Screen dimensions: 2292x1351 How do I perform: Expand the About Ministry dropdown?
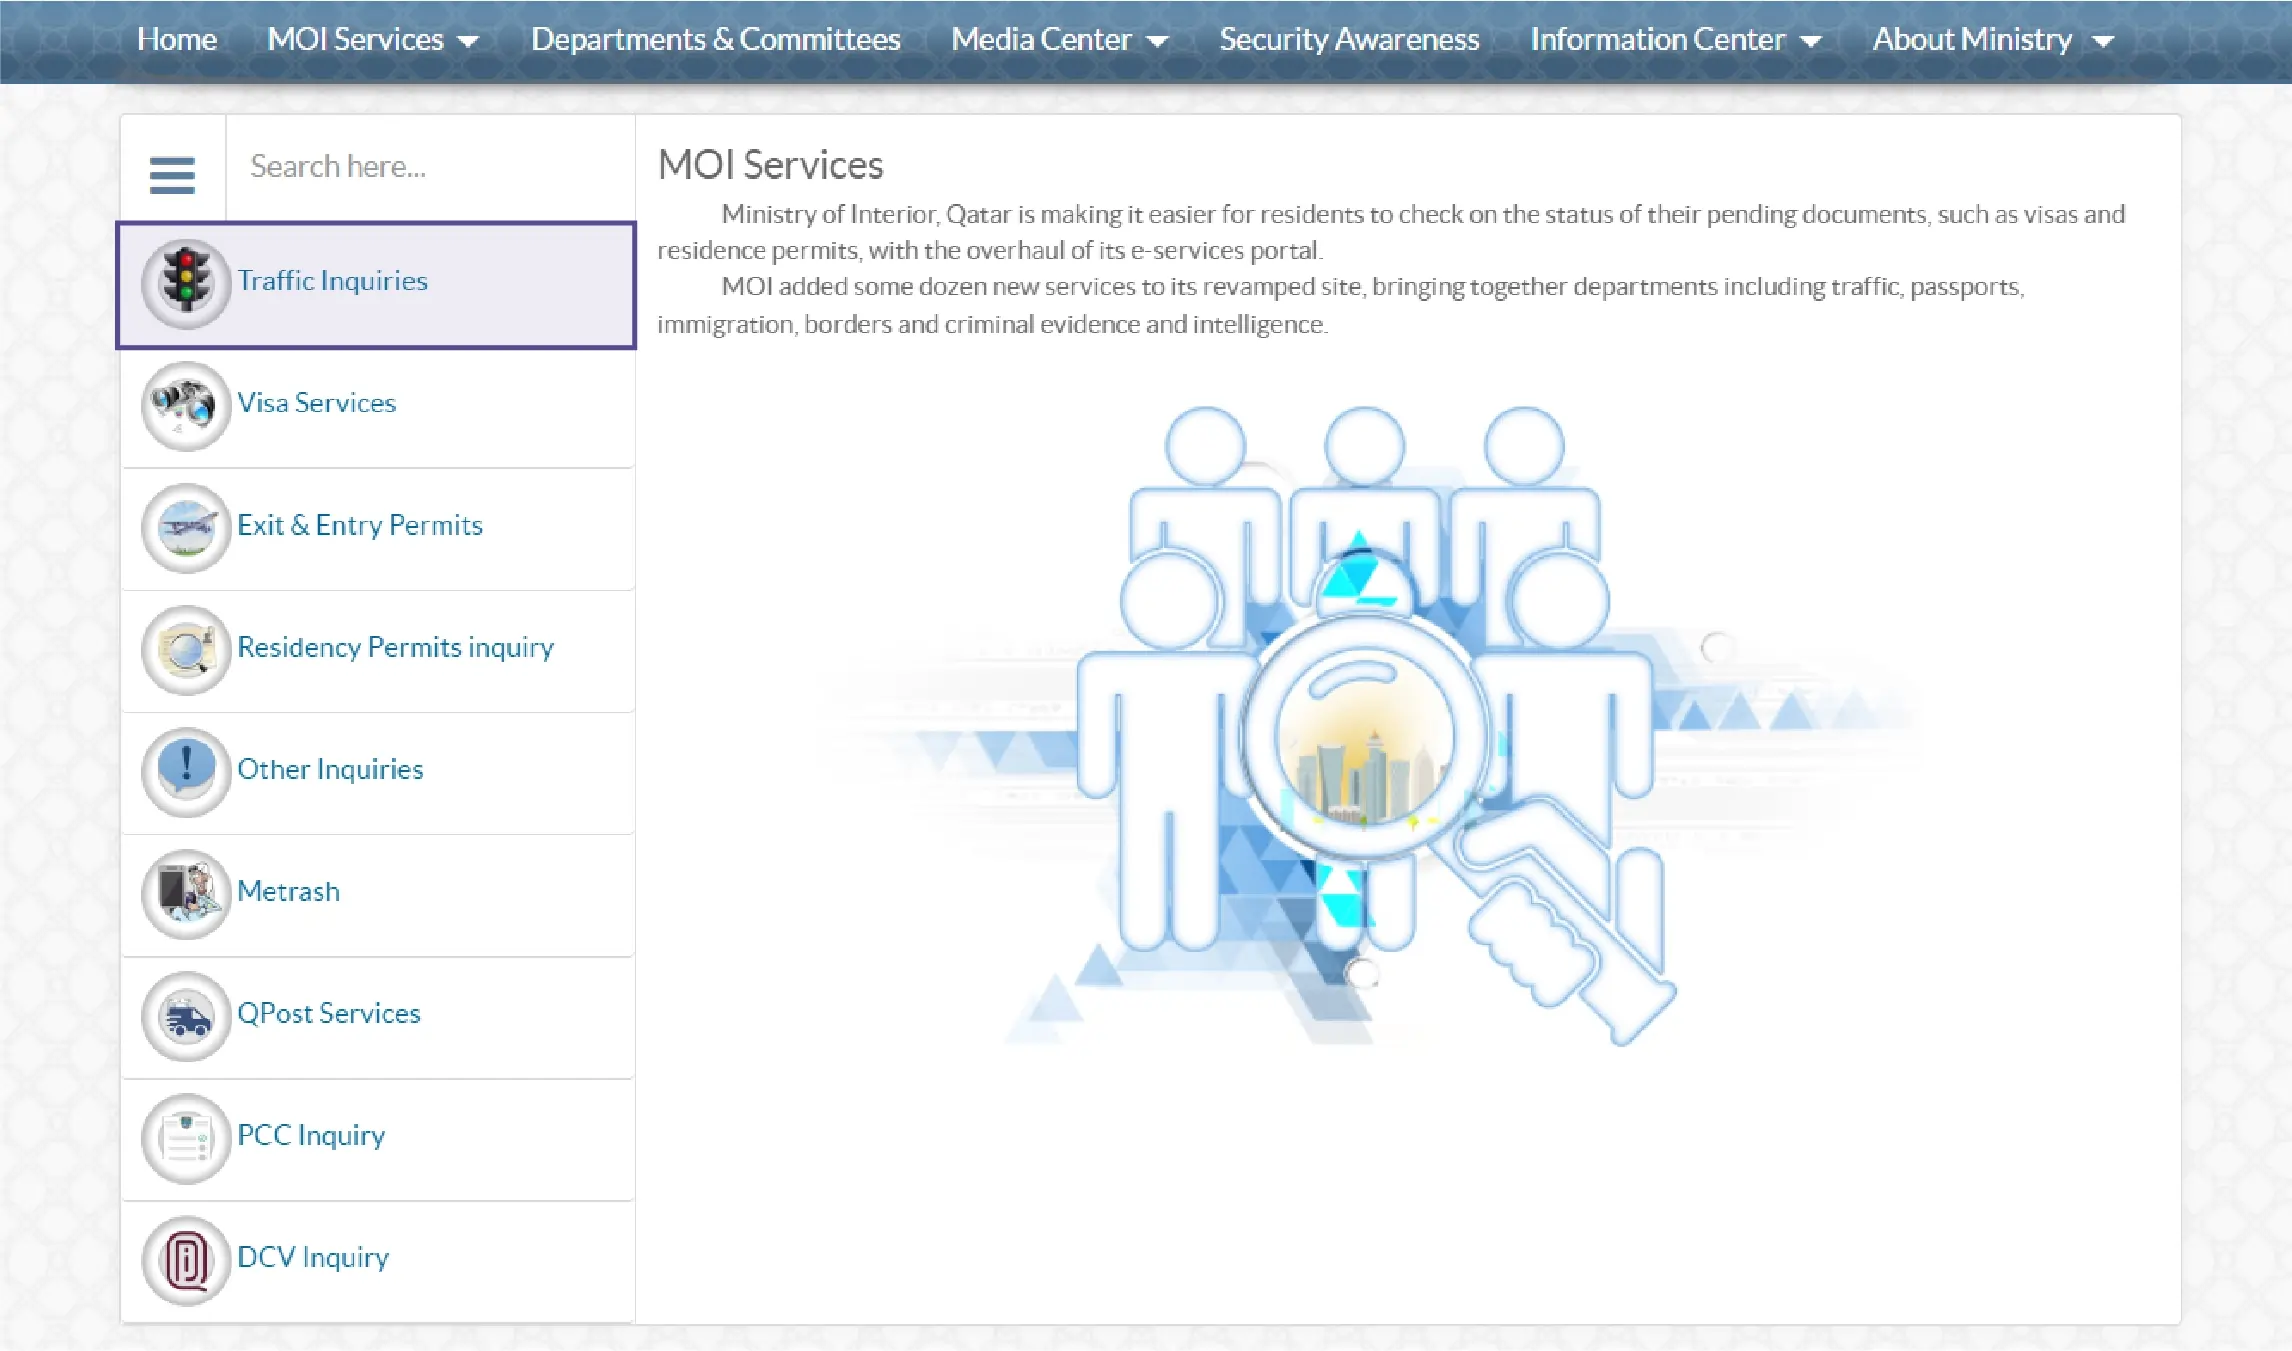2103,42
